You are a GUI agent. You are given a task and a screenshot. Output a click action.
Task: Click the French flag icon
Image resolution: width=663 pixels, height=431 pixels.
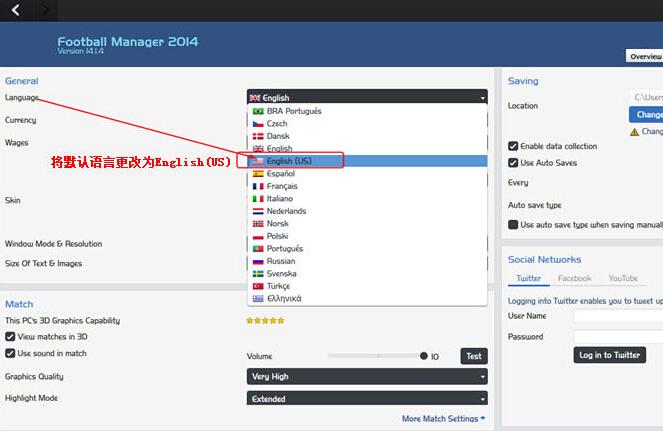(x=258, y=187)
